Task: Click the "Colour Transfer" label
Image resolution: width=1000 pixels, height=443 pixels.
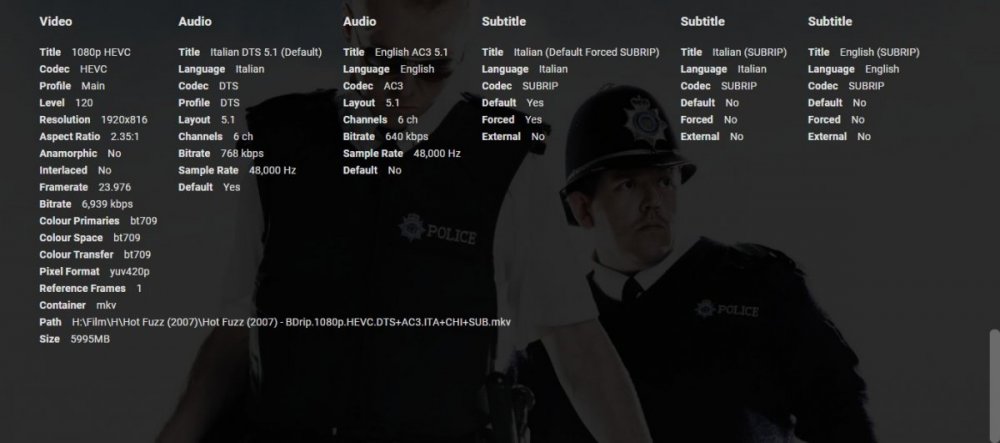Action: (77, 254)
